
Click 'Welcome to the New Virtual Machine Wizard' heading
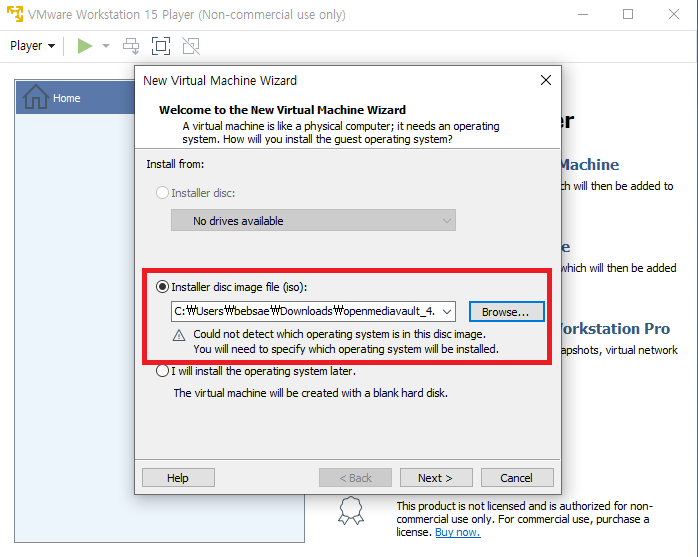[x=282, y=110]
